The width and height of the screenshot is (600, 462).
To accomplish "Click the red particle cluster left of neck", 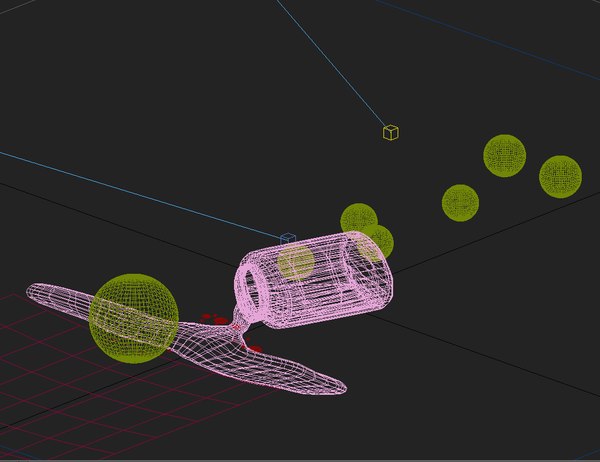I will click(x=214, y=319).
